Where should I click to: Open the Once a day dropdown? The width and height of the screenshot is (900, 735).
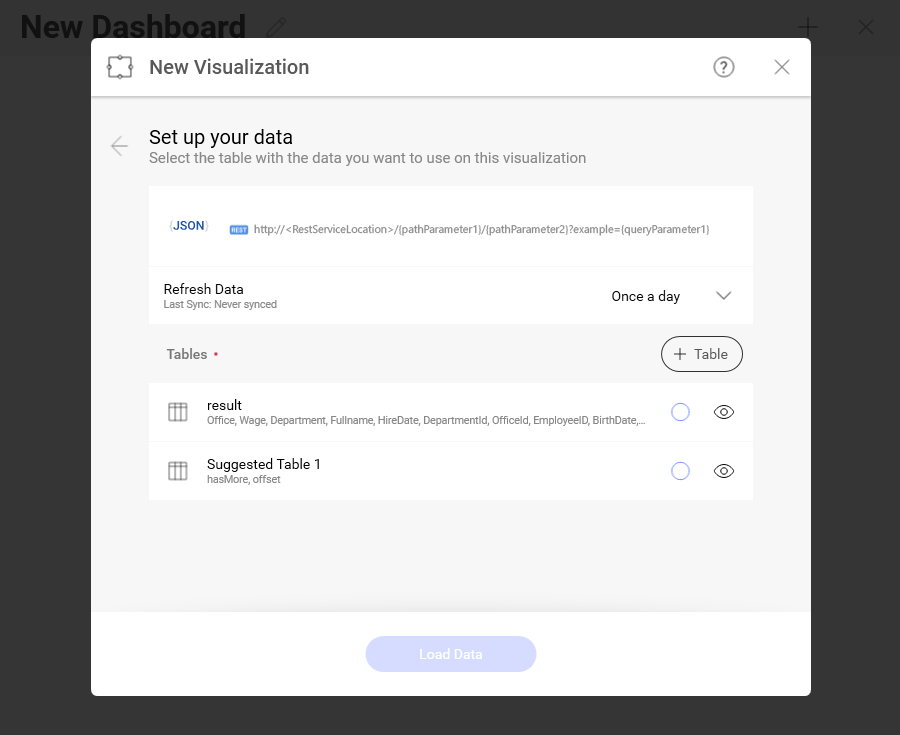(646, 296)
